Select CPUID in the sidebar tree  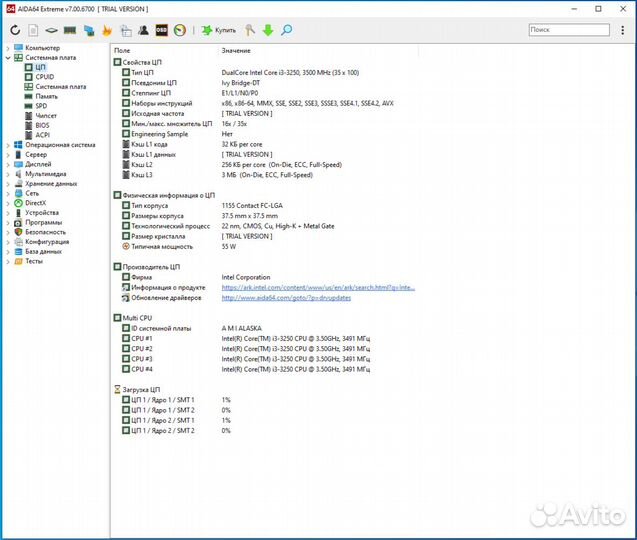[x=44, y=77]
